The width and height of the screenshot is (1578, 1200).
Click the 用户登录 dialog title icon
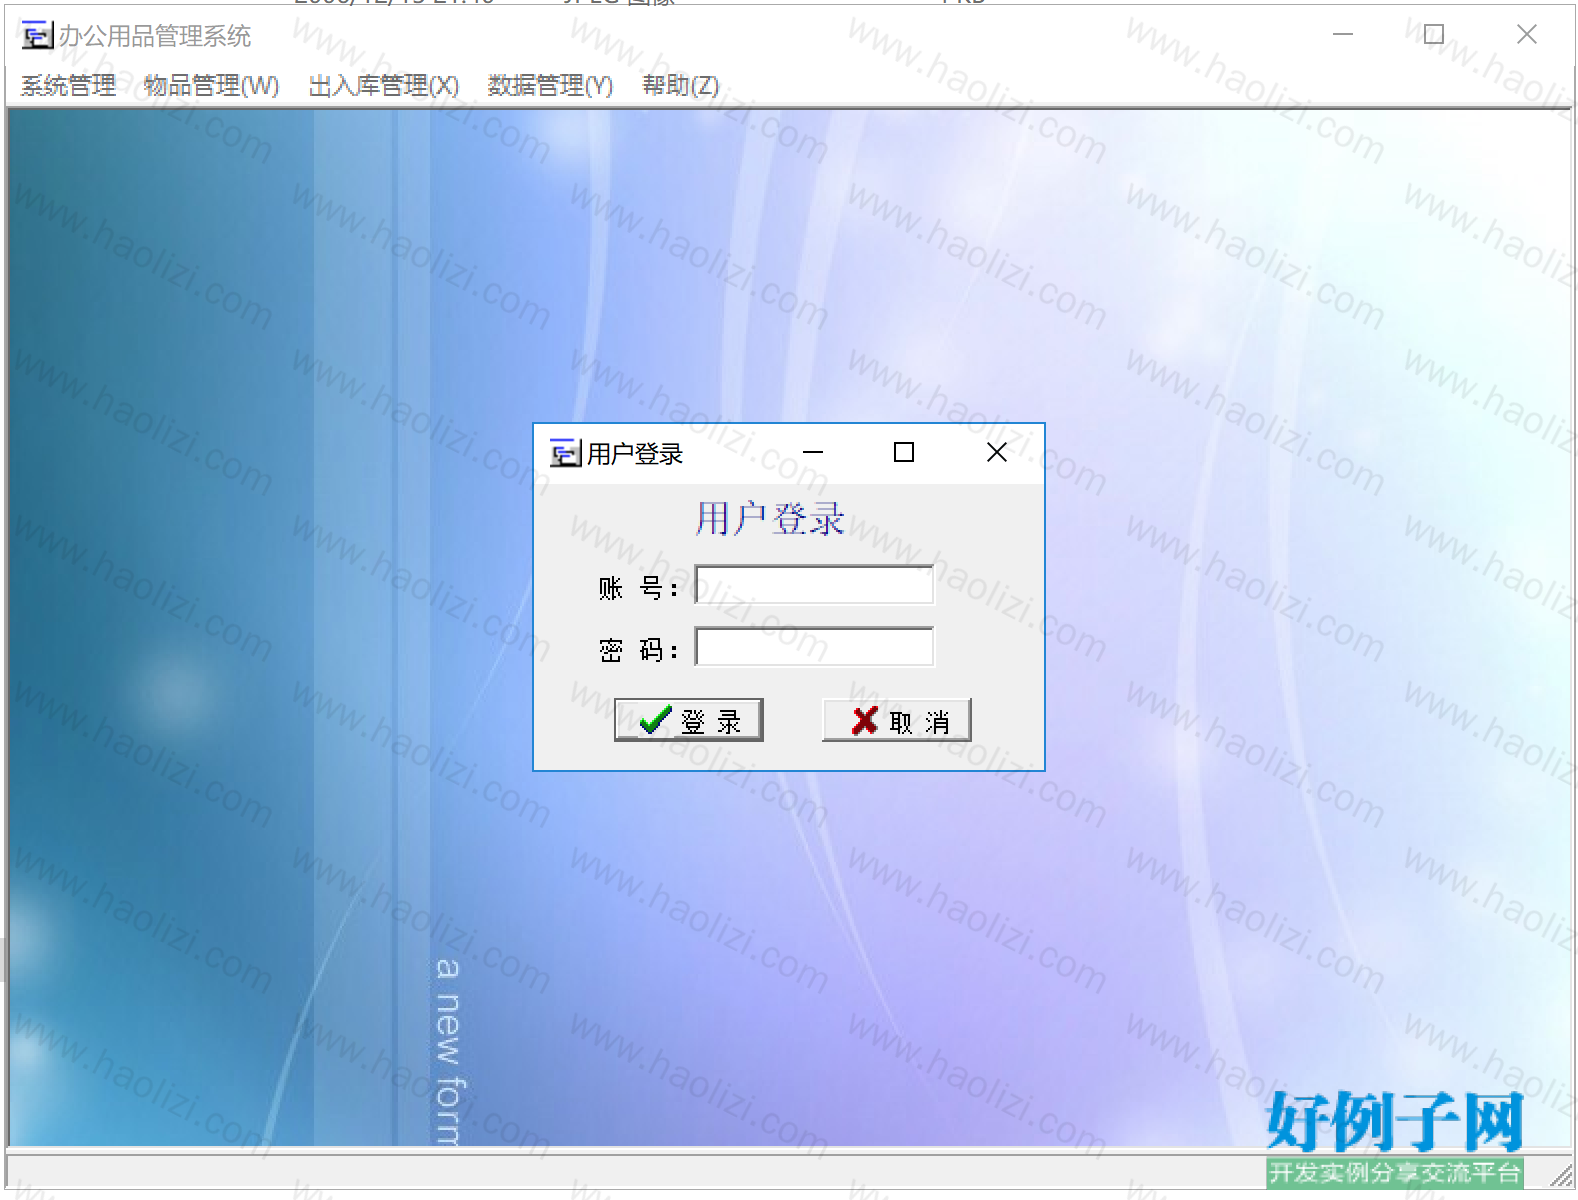coord(565,453)
